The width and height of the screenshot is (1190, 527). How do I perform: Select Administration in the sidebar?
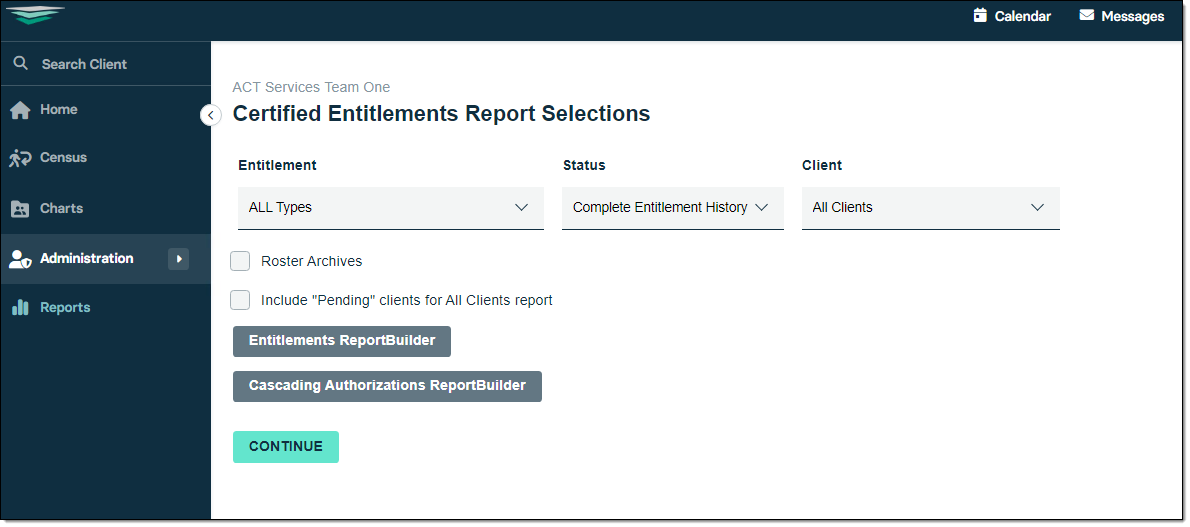(x=105, y=259)
